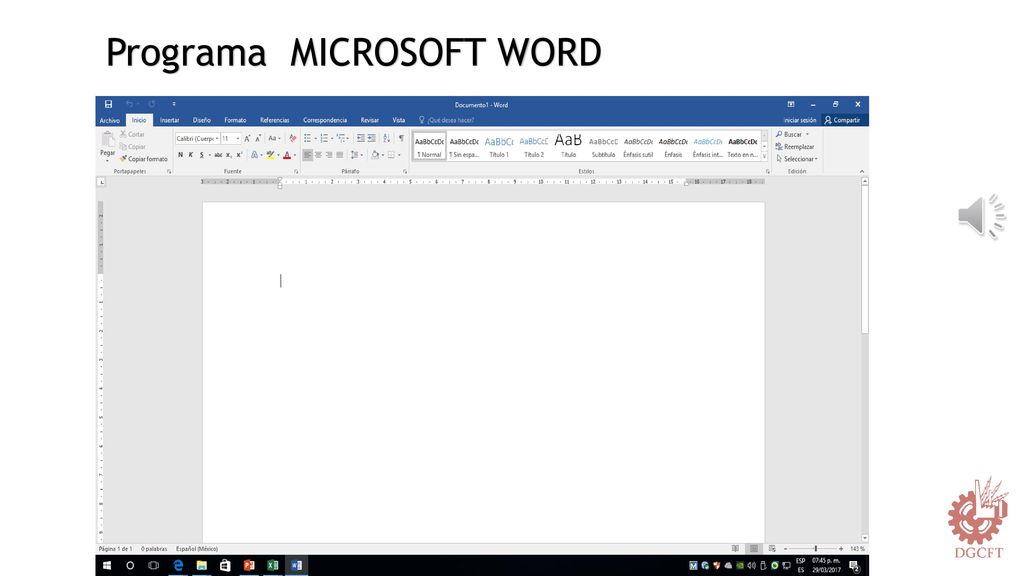Toggle strikethrough abc formatting
The image size is (1024, 576).
(x=218, y=155)
